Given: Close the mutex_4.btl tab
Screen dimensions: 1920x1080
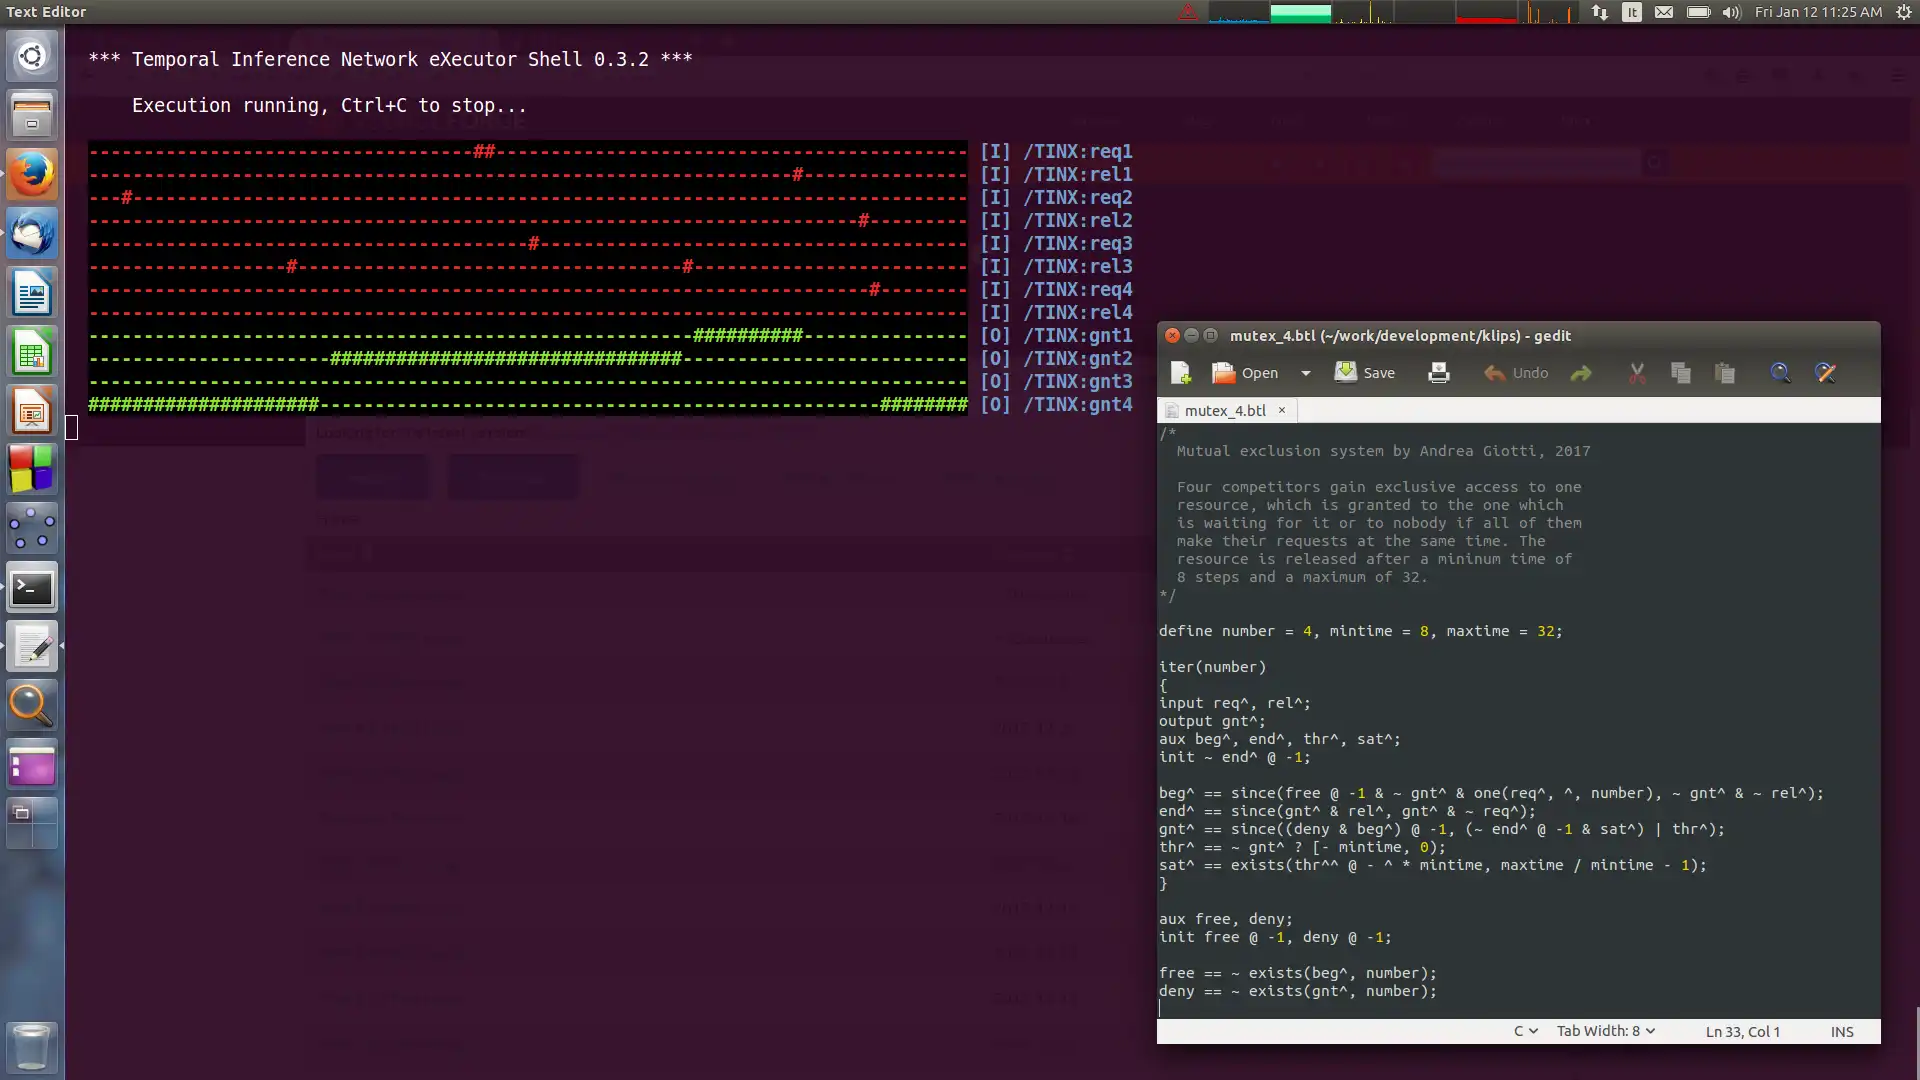Looking at the screenshot, I should tap(1281, 410).
